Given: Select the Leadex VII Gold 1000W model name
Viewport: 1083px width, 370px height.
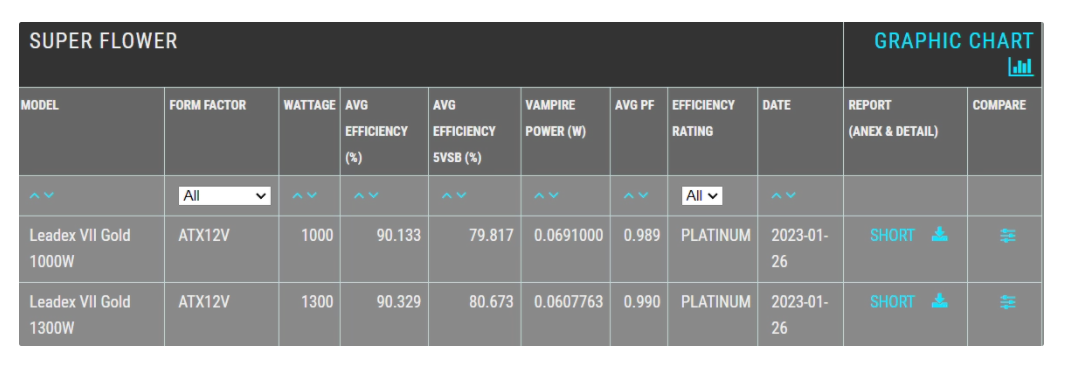Looking at the screenshot, I should tap(80, 249).
